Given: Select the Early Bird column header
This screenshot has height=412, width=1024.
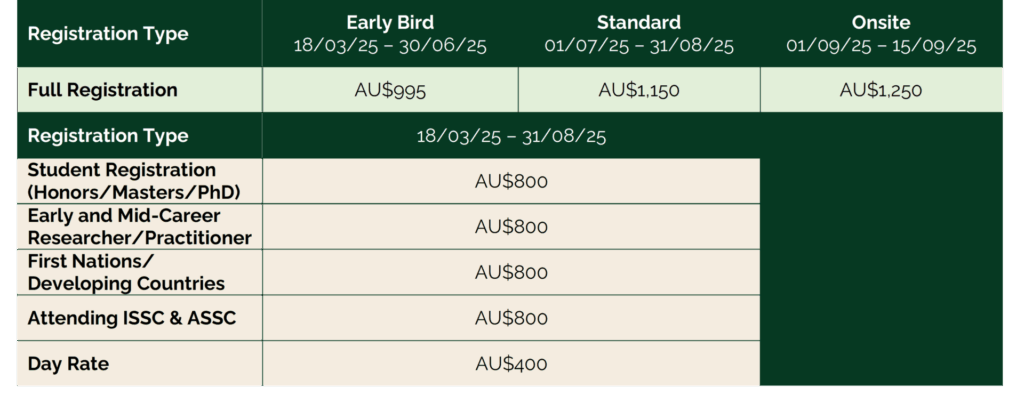Looking at the screenshot, I should [x=390, y=33].
